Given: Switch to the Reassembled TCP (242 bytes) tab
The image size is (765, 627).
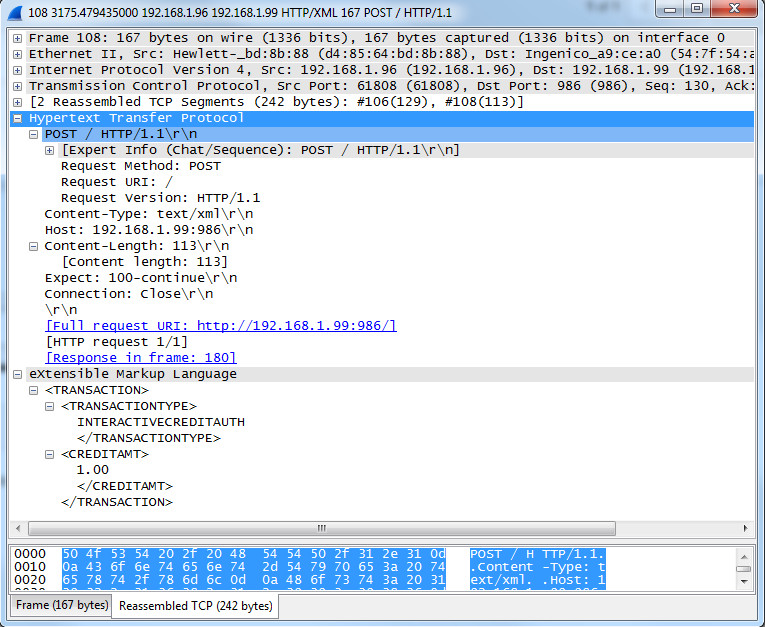Looking at the screenshot, I should [195, 606].
